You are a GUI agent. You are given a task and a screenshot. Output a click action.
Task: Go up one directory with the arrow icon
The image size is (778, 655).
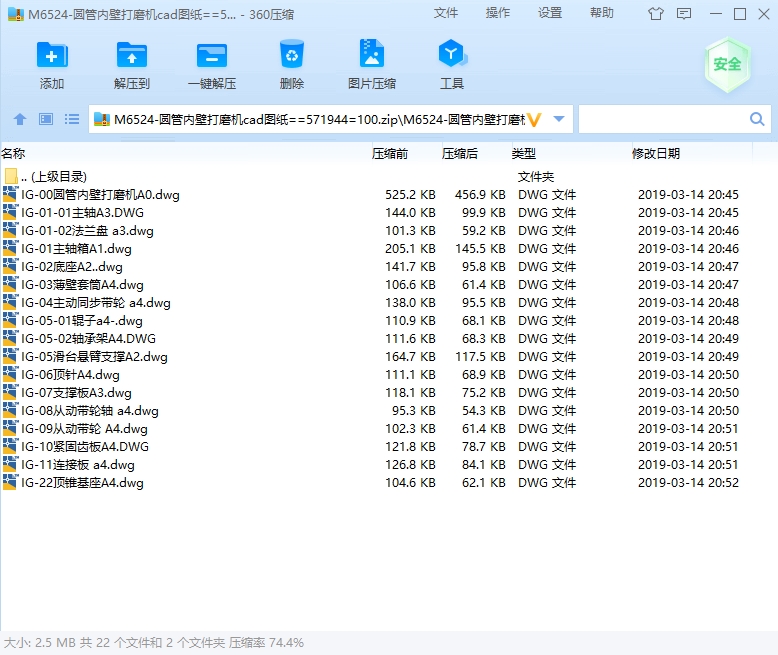coord(20,119)
